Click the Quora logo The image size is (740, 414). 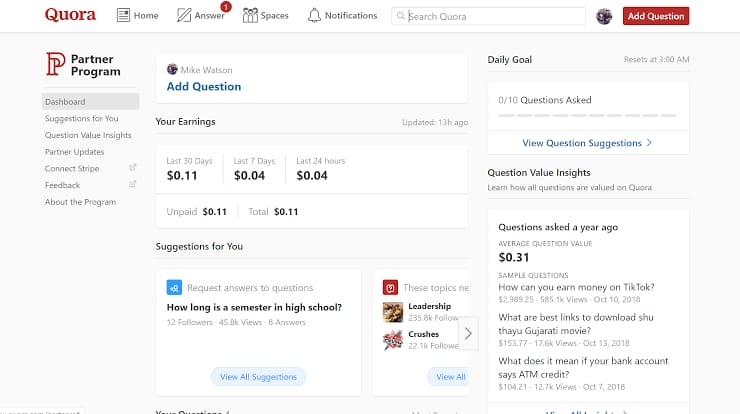(x=70, y=15)
